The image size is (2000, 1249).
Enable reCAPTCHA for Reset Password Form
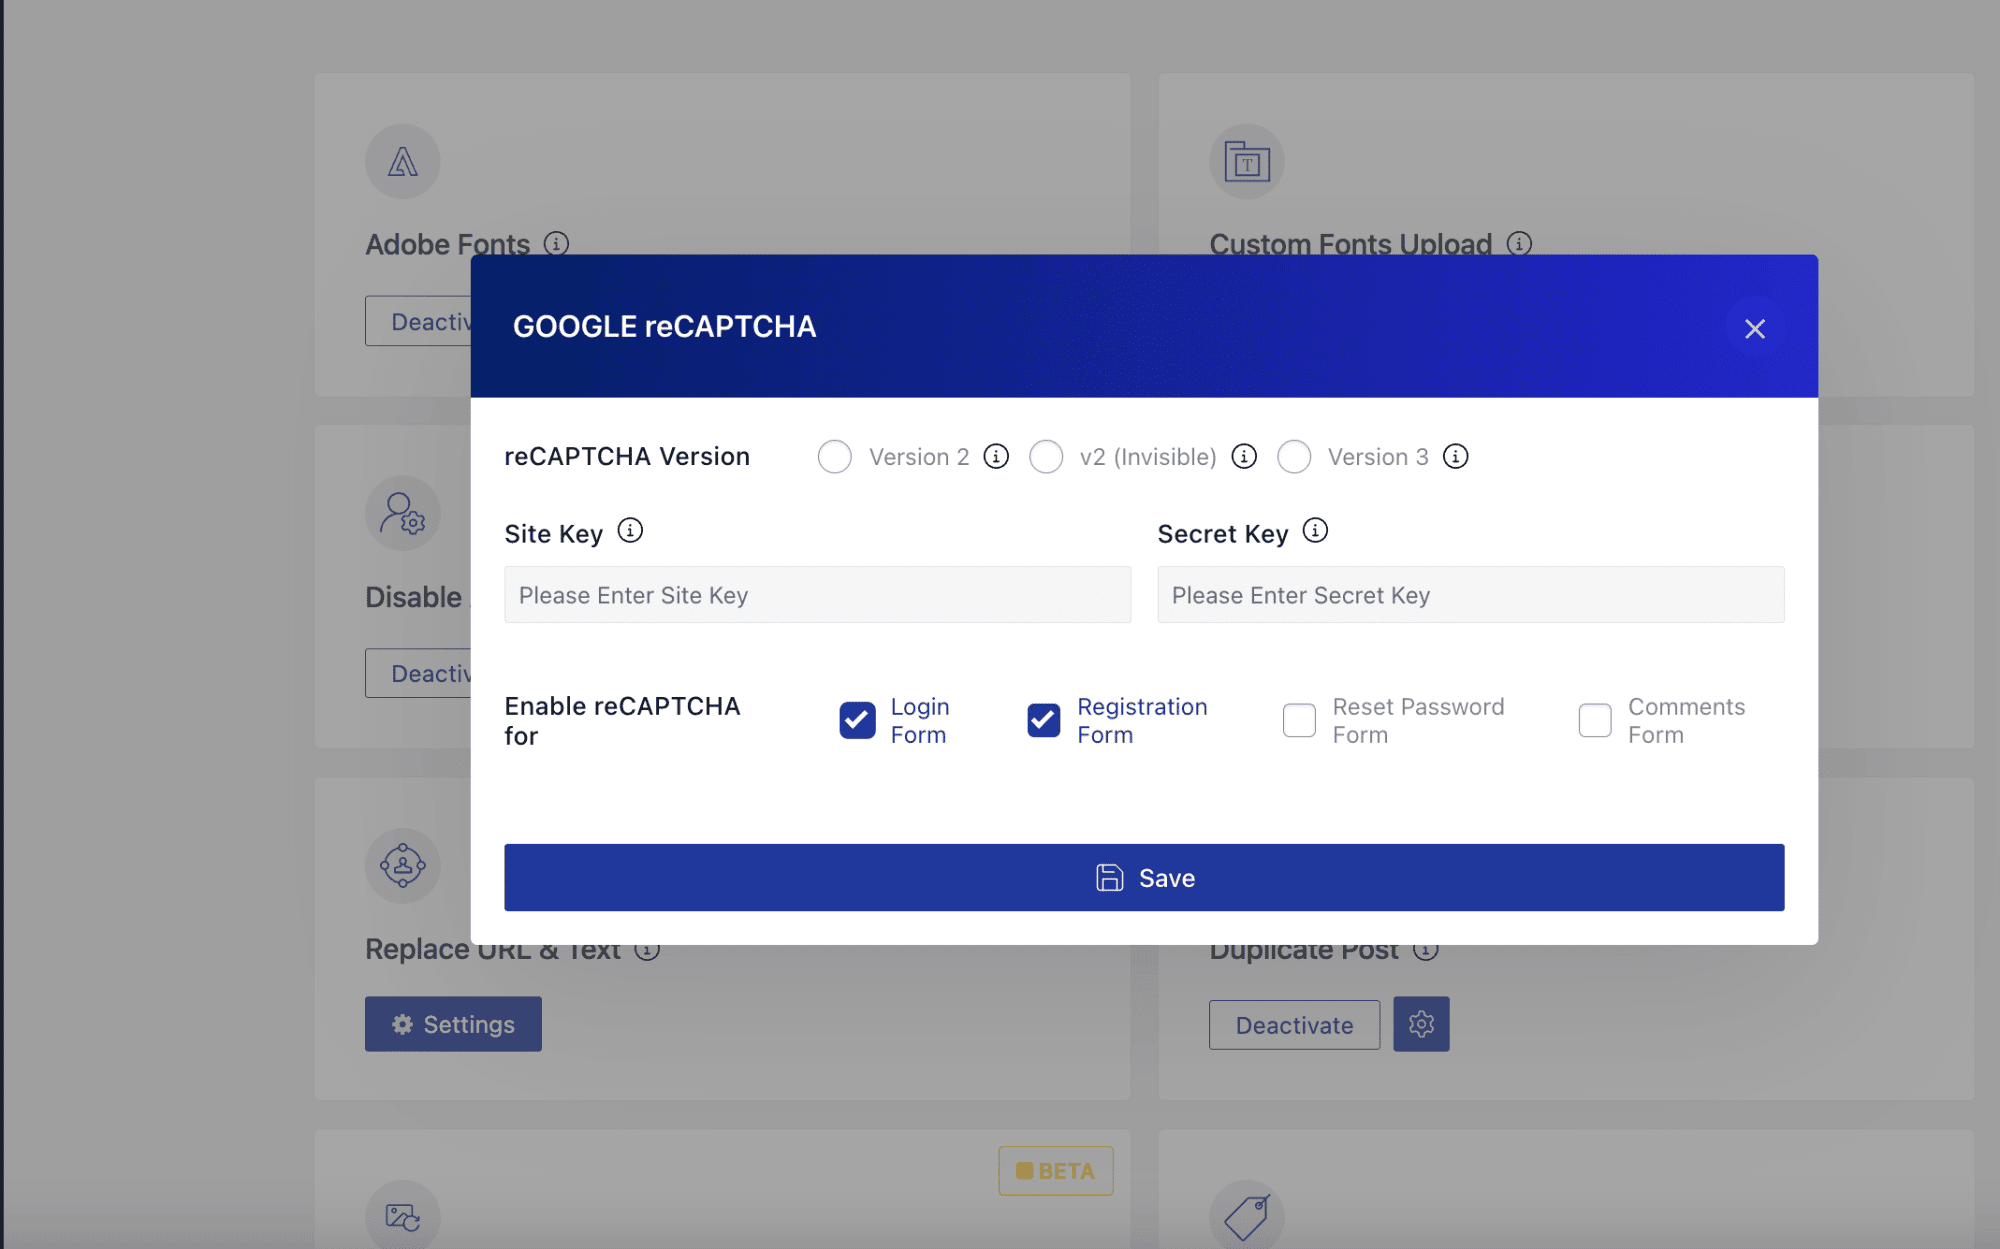pos(1299,720)
